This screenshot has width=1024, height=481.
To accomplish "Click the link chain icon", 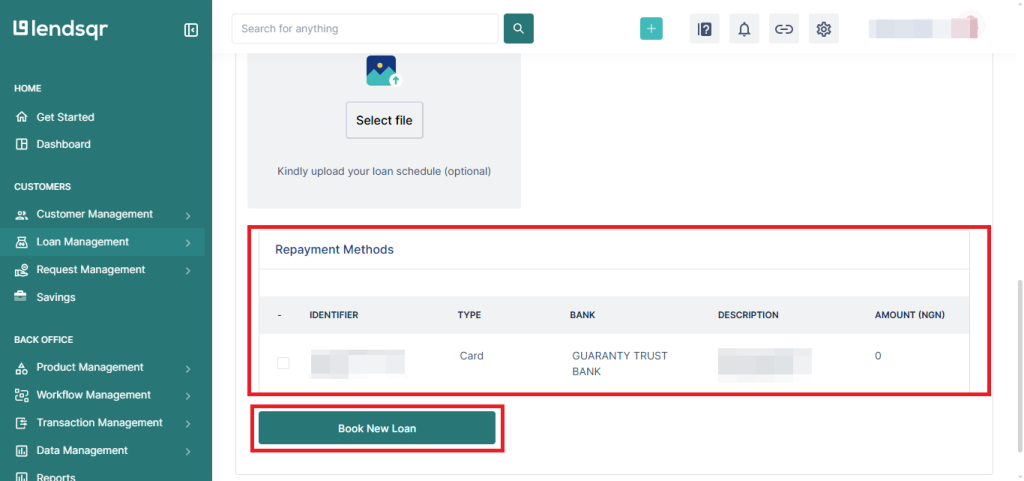I will click(784, 29).
